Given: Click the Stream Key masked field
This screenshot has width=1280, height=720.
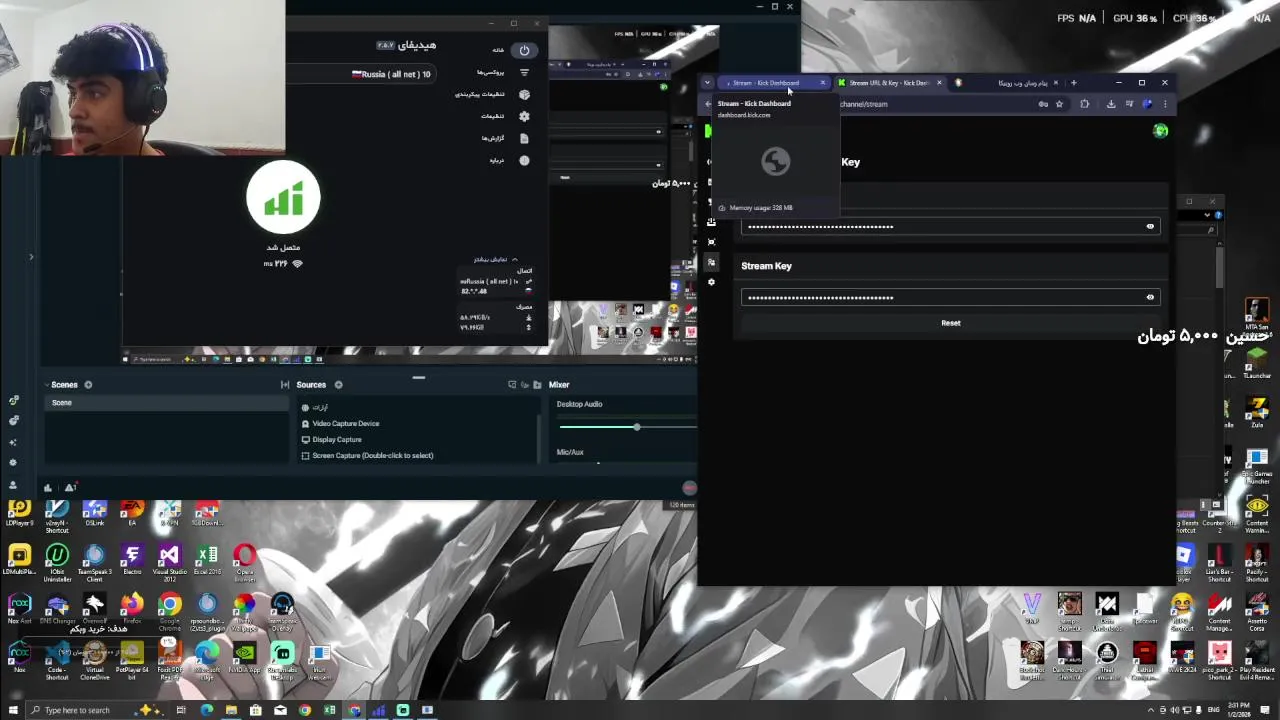Looking at the screenshot, I should pos(950,297).
